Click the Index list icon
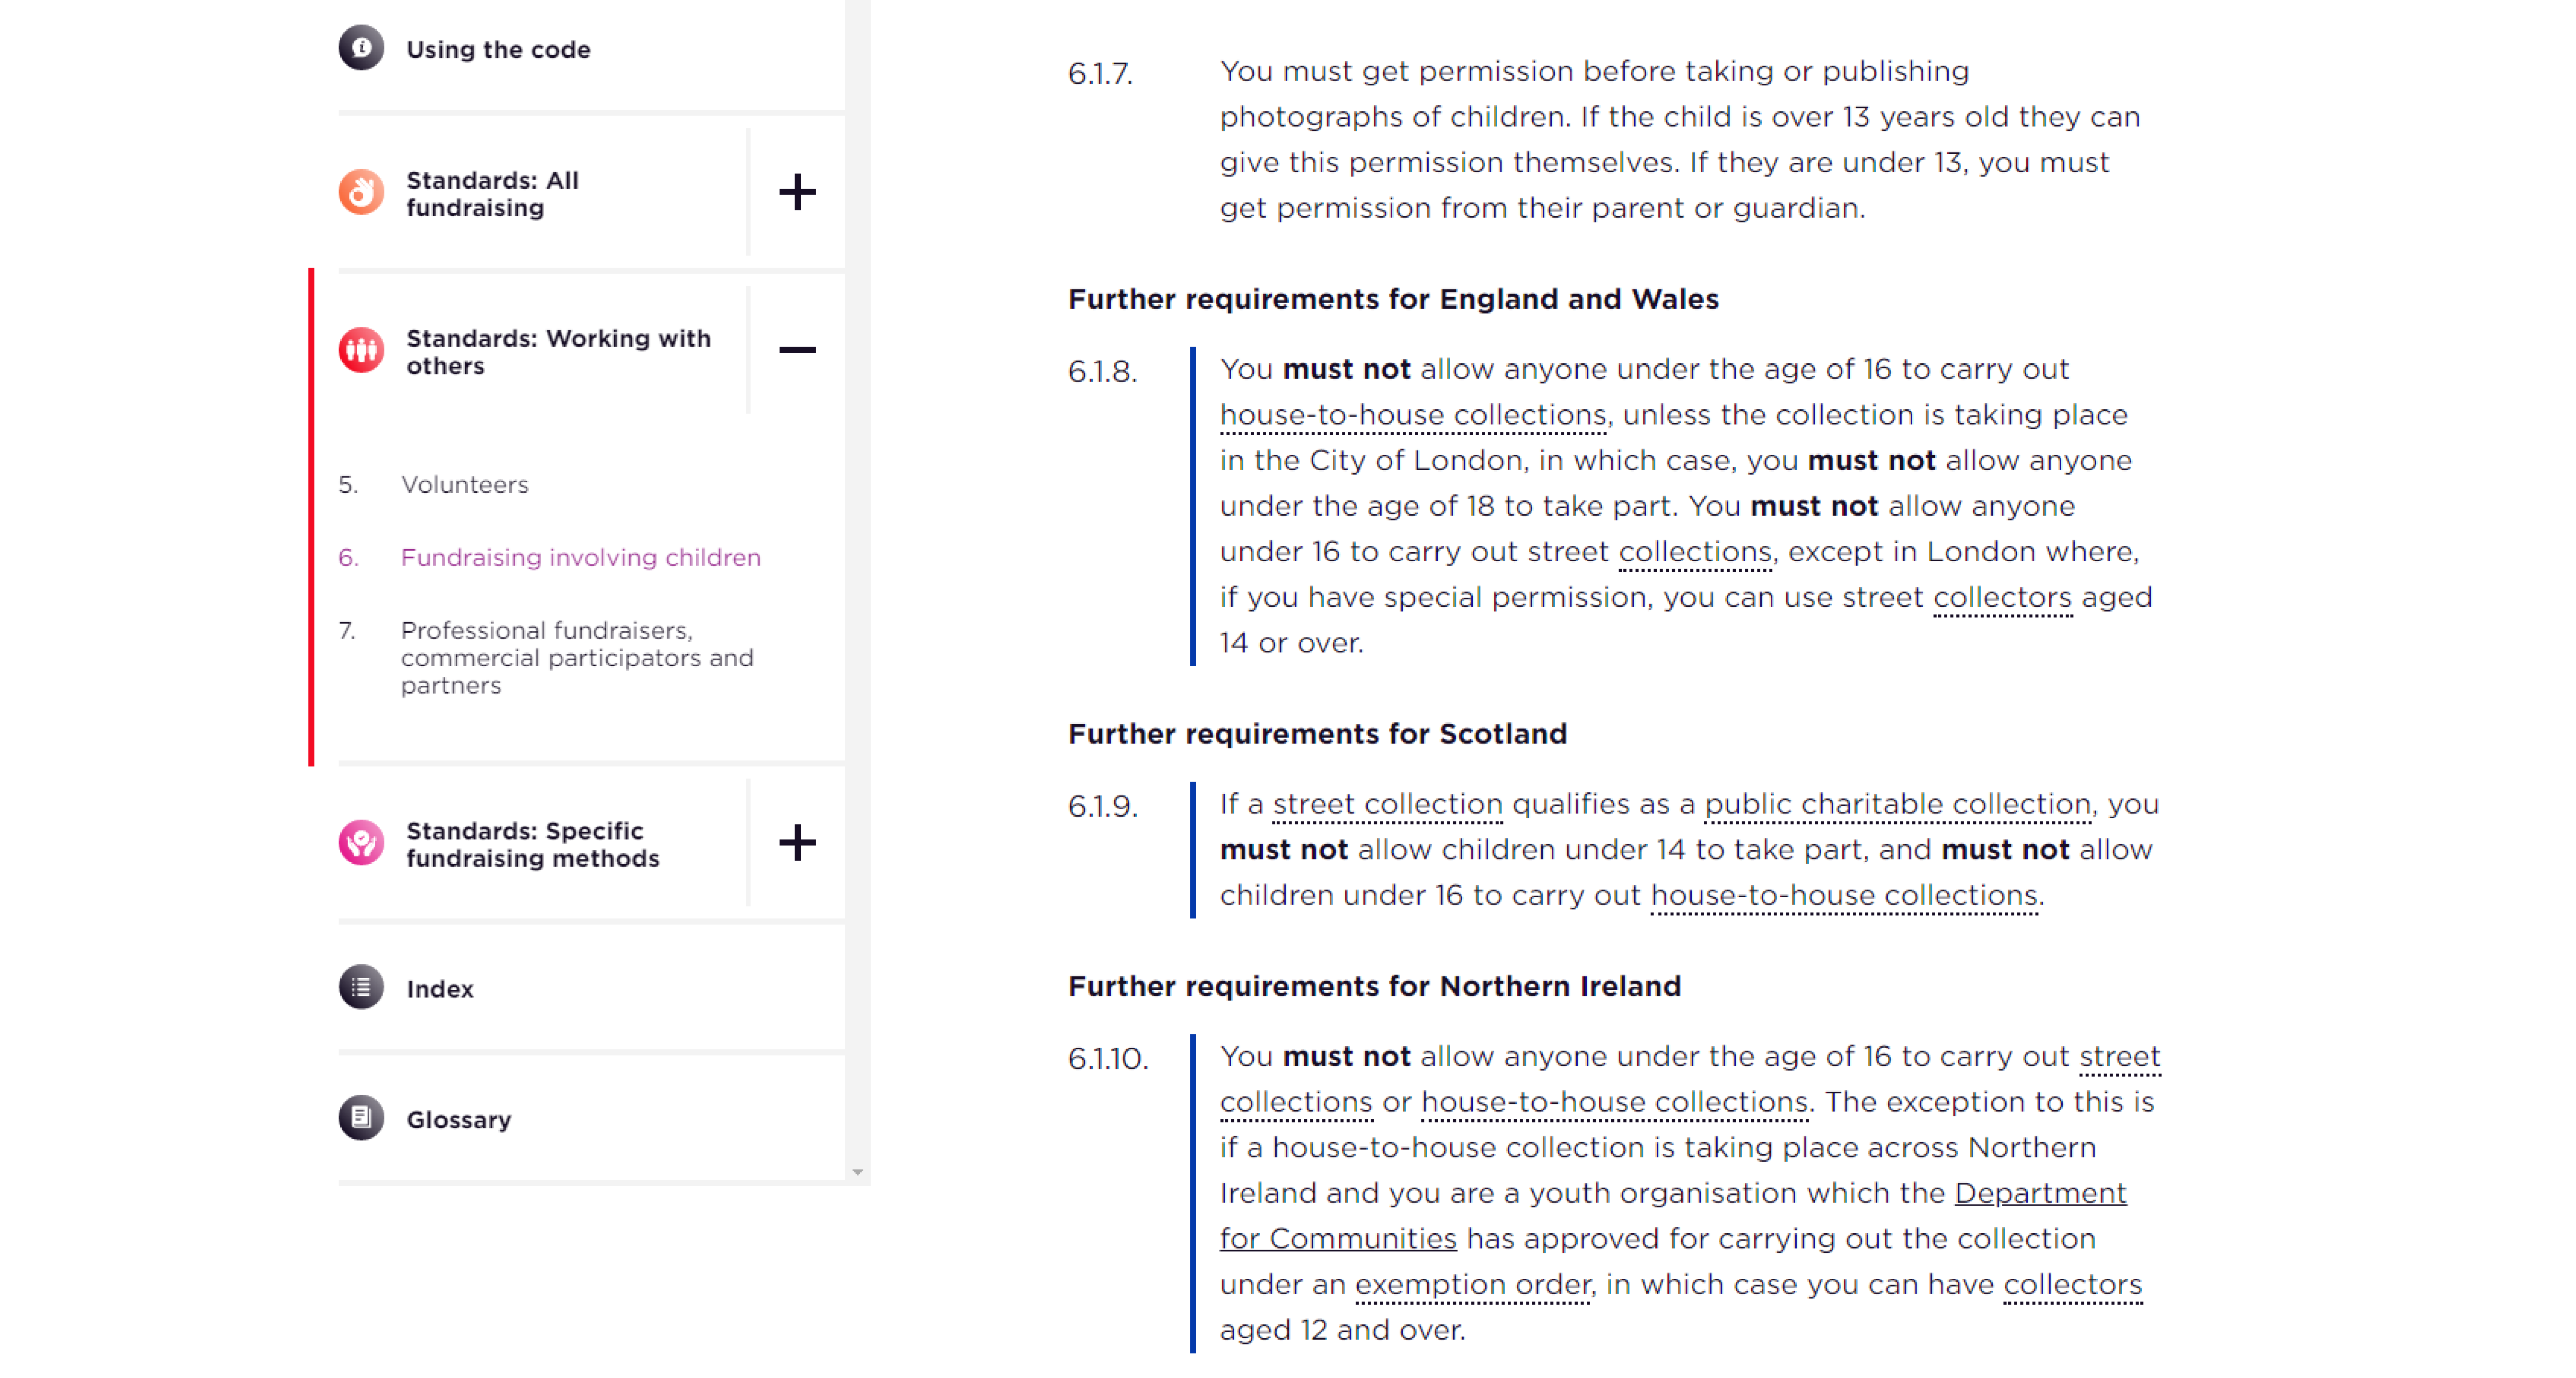2576x1378 pixels. click(x=361, y=988)
